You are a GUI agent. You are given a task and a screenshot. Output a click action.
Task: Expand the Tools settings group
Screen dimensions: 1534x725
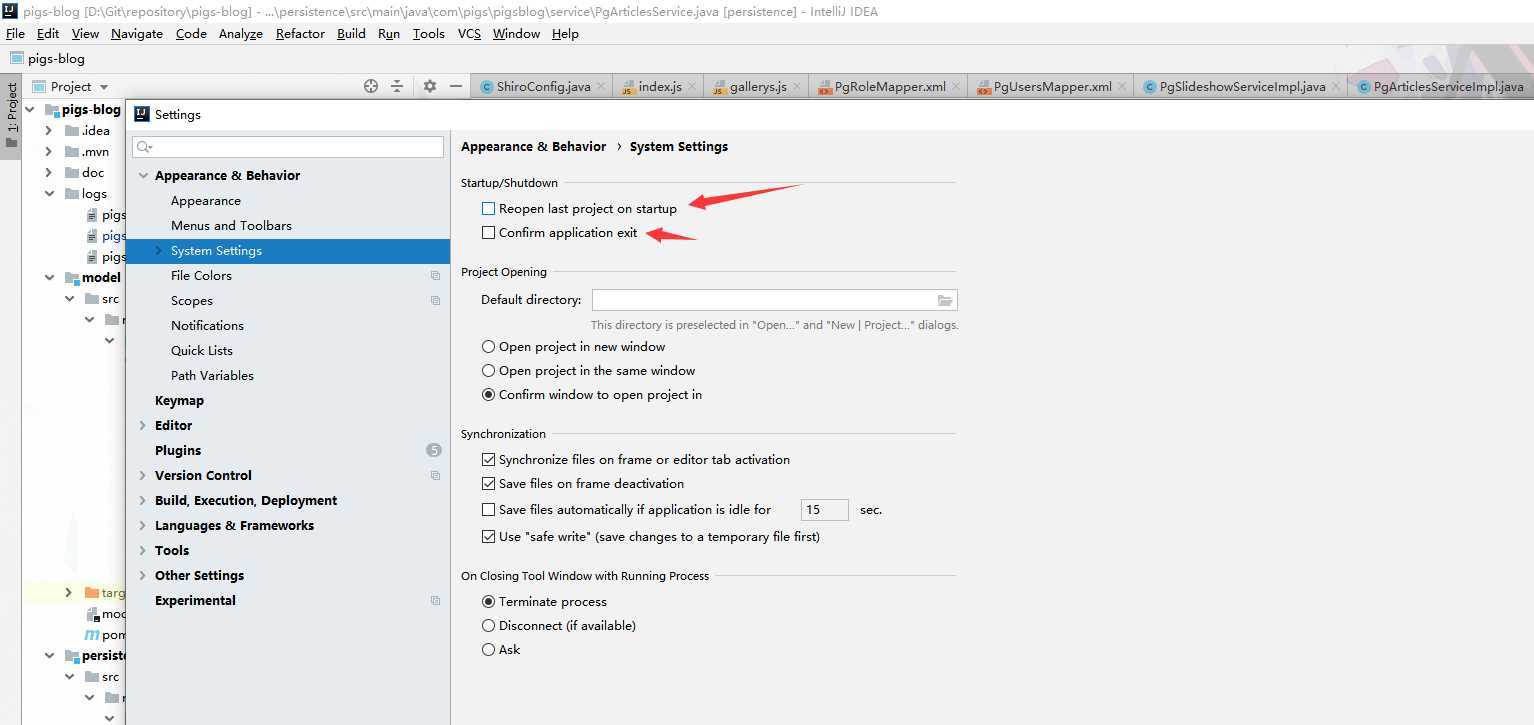click(x=143, y=551)
